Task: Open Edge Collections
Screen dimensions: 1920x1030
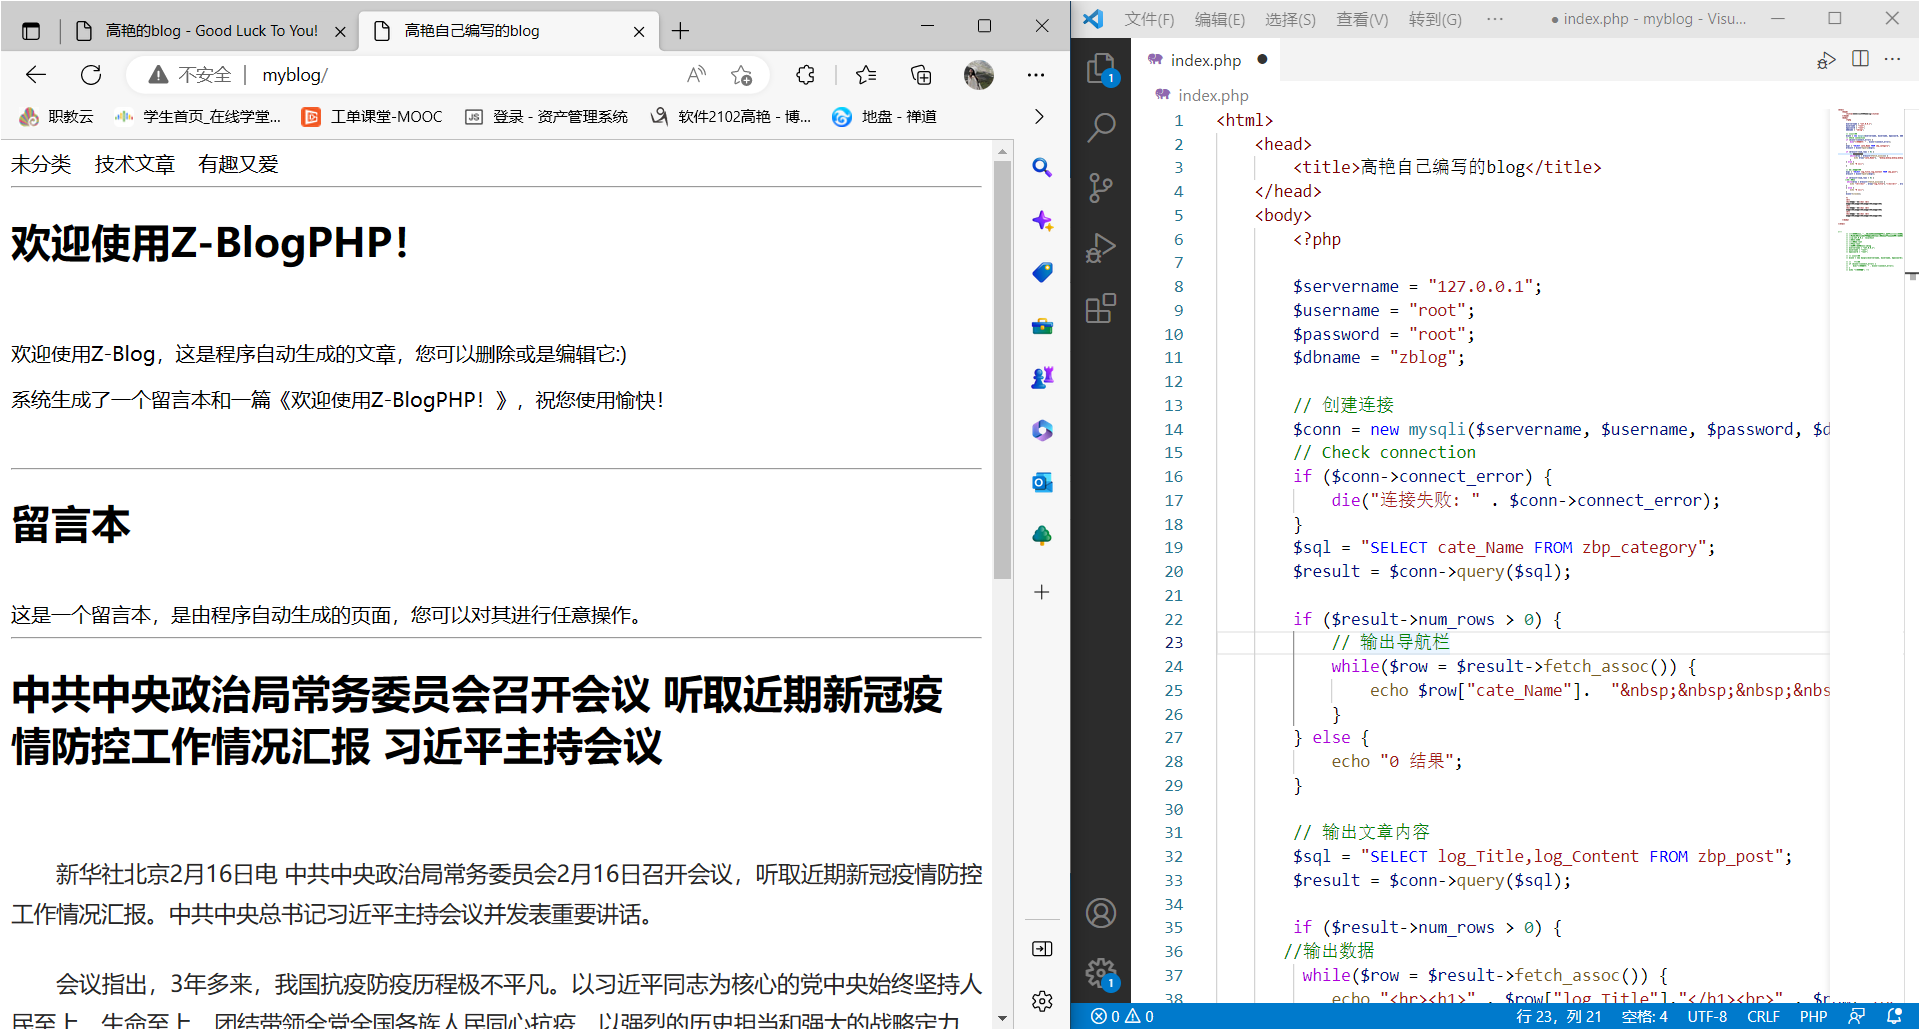Action: 921,75
